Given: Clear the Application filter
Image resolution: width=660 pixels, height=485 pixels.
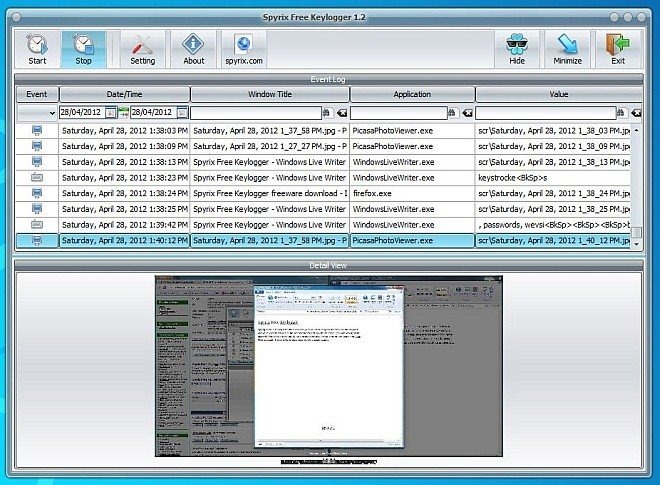Looking at the screenshot, I should click(468, 113).
